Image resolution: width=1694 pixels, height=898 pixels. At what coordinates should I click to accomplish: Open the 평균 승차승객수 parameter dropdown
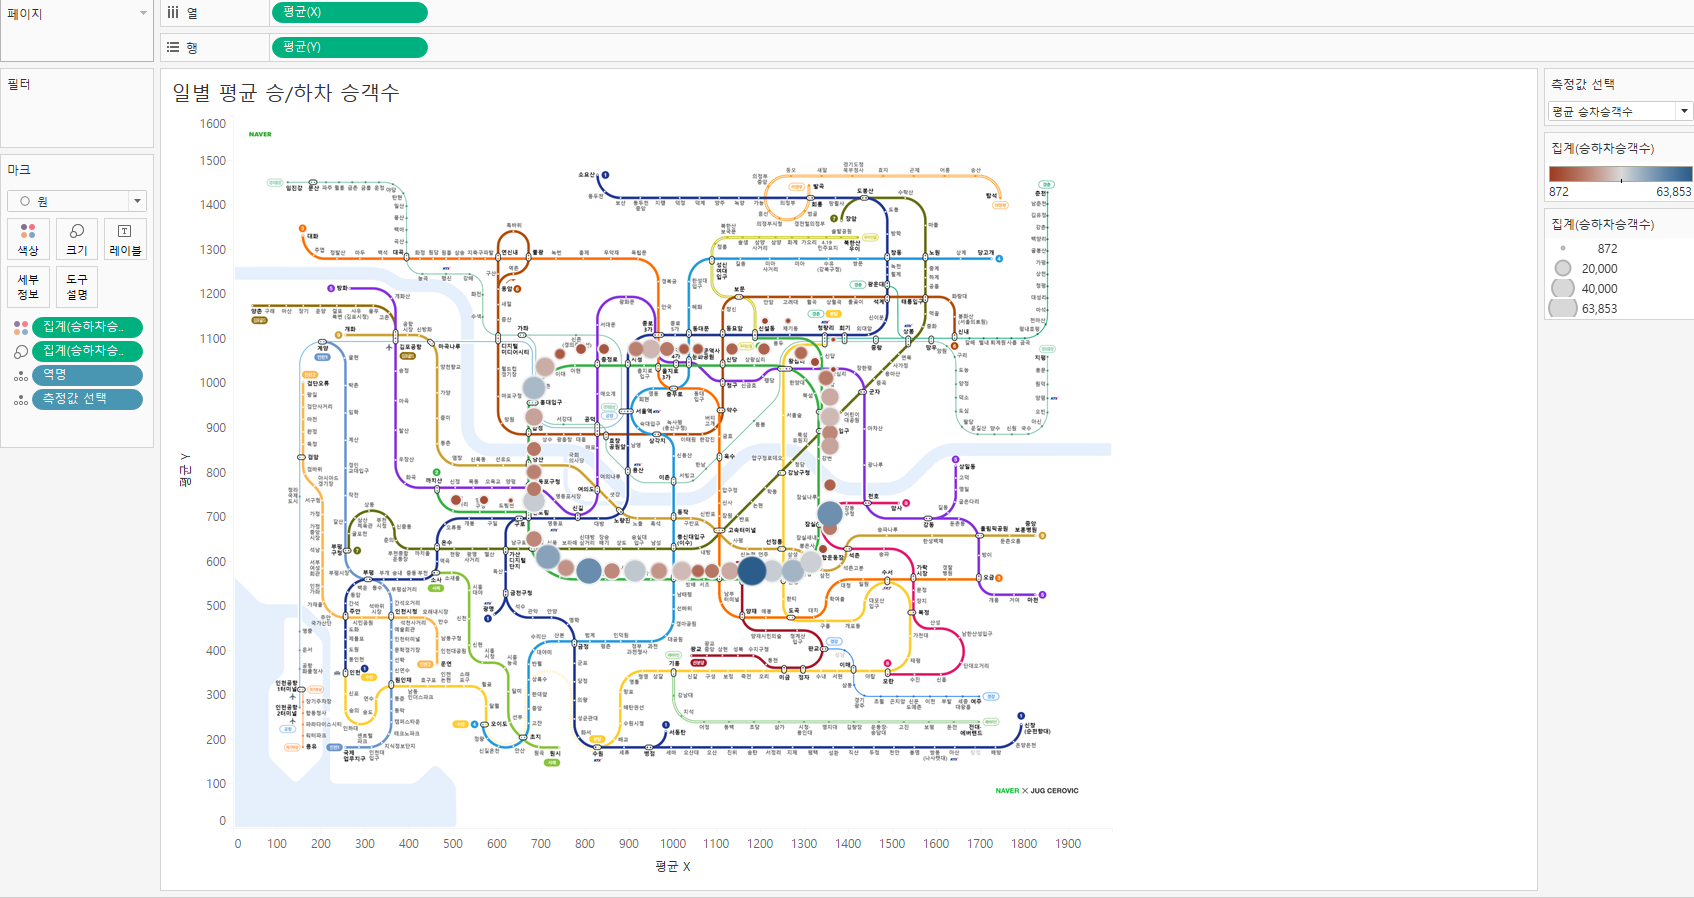coord(1684,111)
